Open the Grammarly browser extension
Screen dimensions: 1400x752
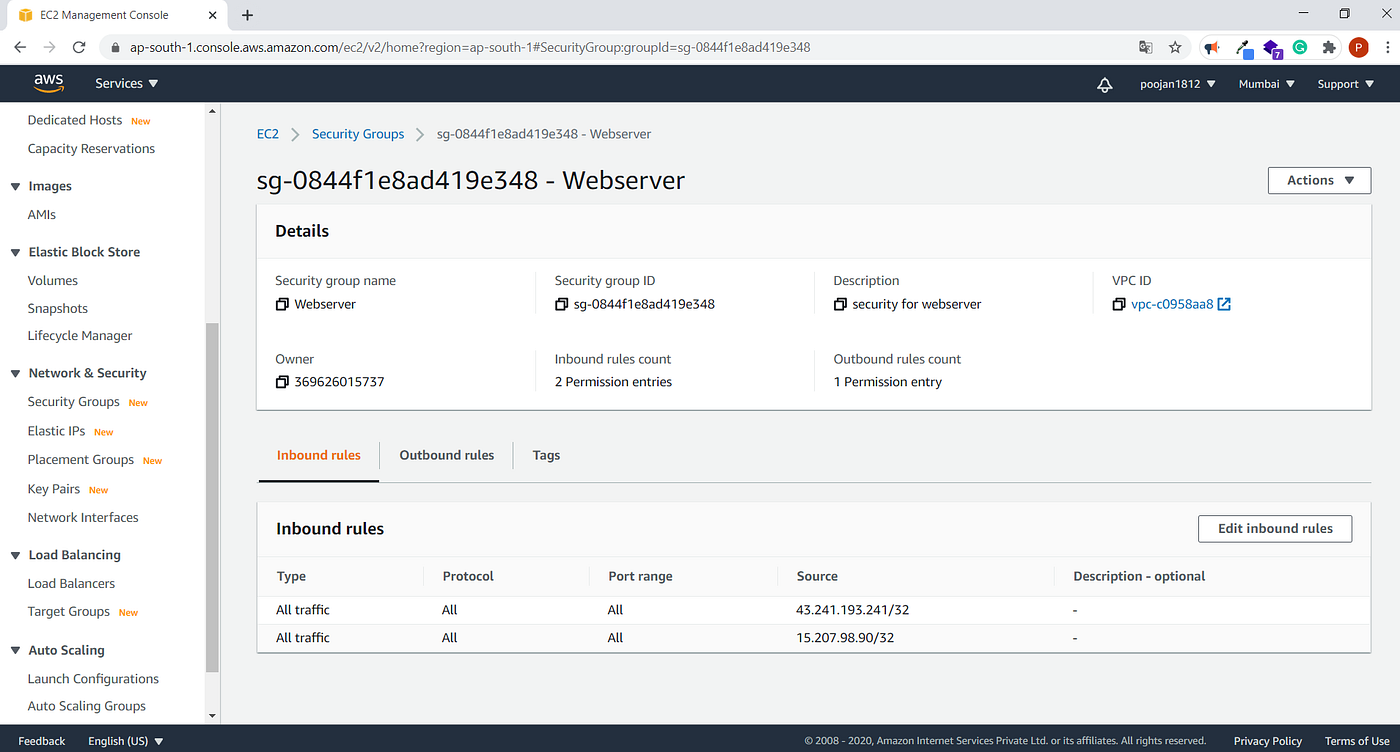pyautogui.click(x=1299, y=47)
